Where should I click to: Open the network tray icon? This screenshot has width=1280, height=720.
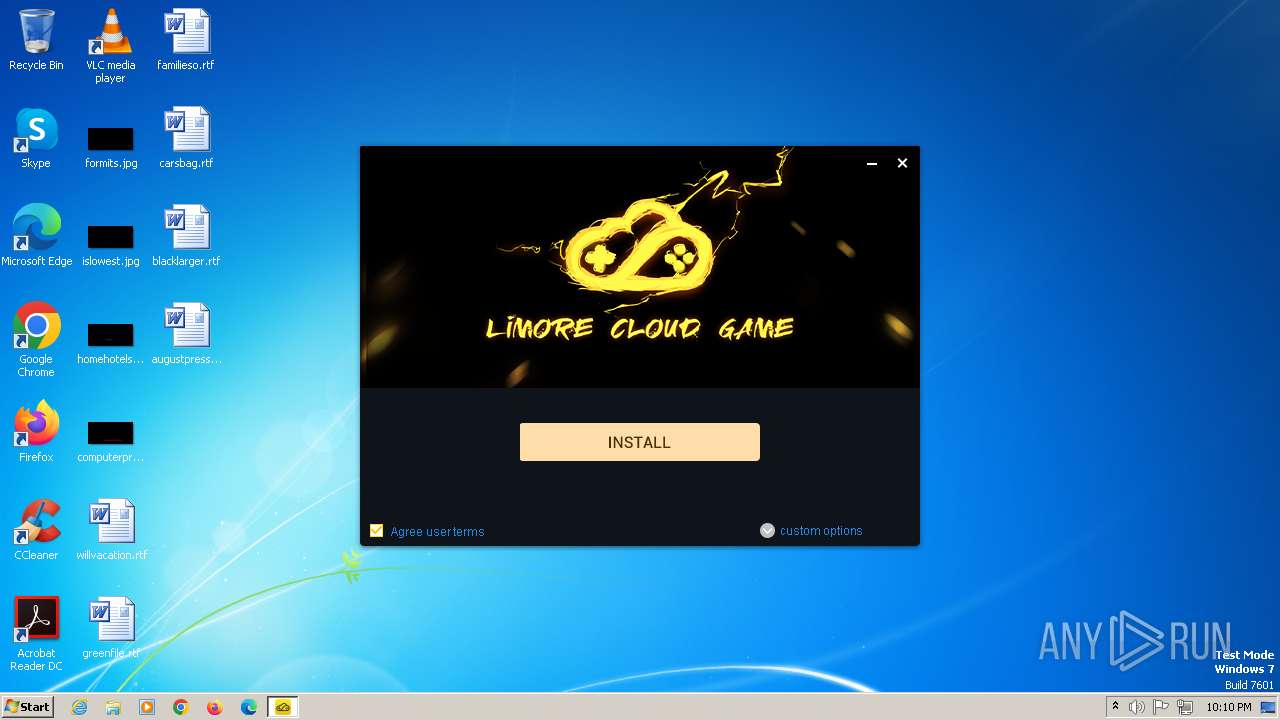tap(1185, 707)
